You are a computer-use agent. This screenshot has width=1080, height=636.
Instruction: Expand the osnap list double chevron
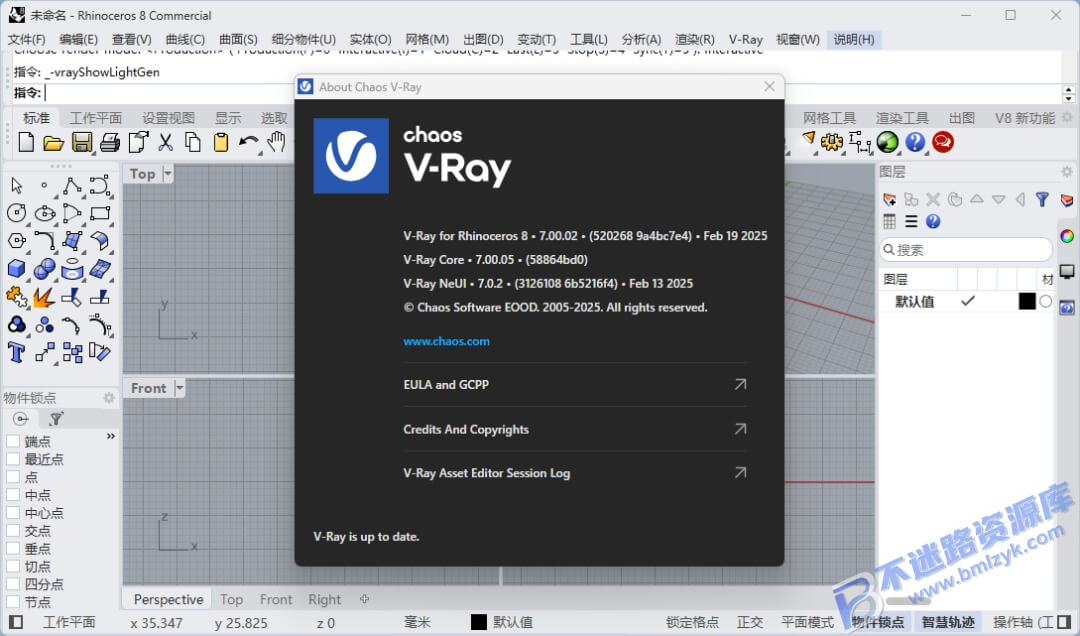110,436
